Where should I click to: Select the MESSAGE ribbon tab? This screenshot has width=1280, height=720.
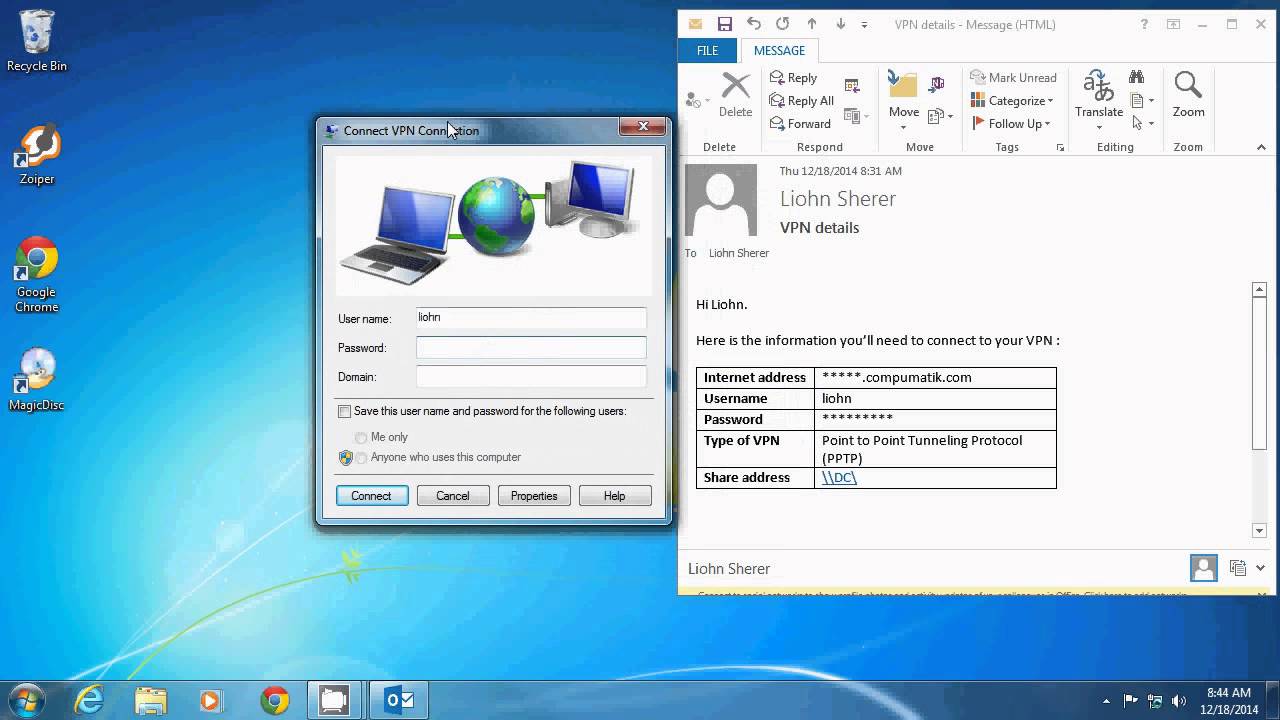(x=779, y=51)
